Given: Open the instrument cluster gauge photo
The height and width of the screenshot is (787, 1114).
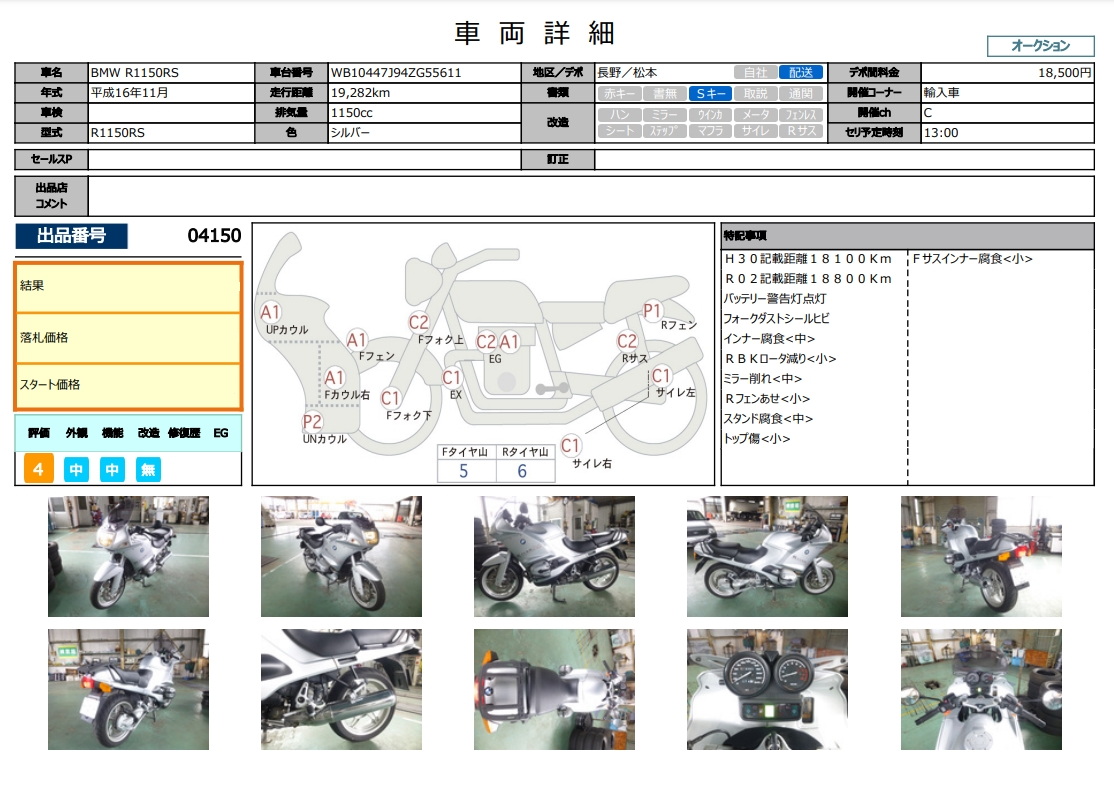Looking at the screenshot, I should (767, 689).
